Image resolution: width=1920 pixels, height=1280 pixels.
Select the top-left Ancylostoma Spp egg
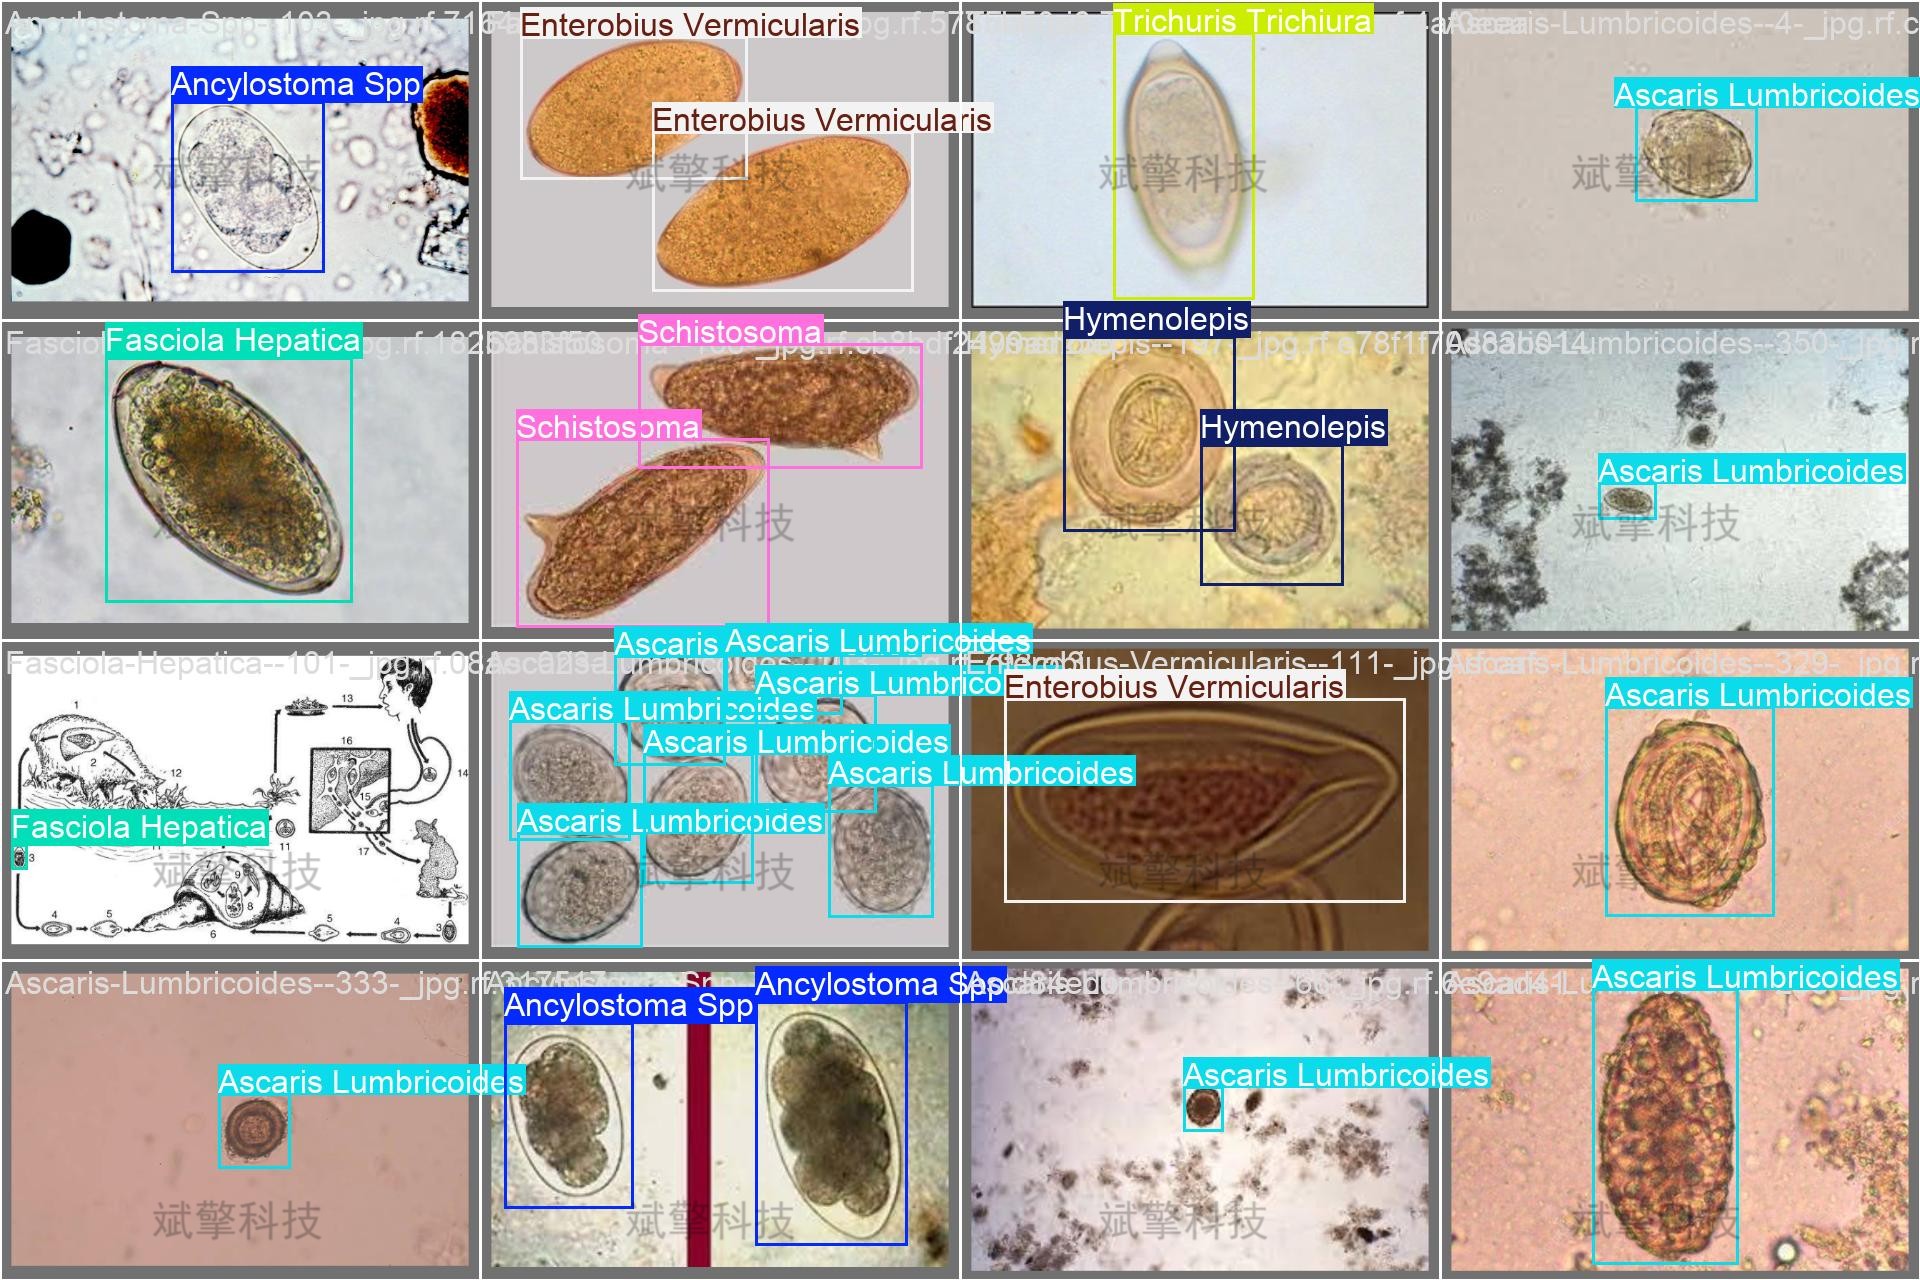pos(247,187)
